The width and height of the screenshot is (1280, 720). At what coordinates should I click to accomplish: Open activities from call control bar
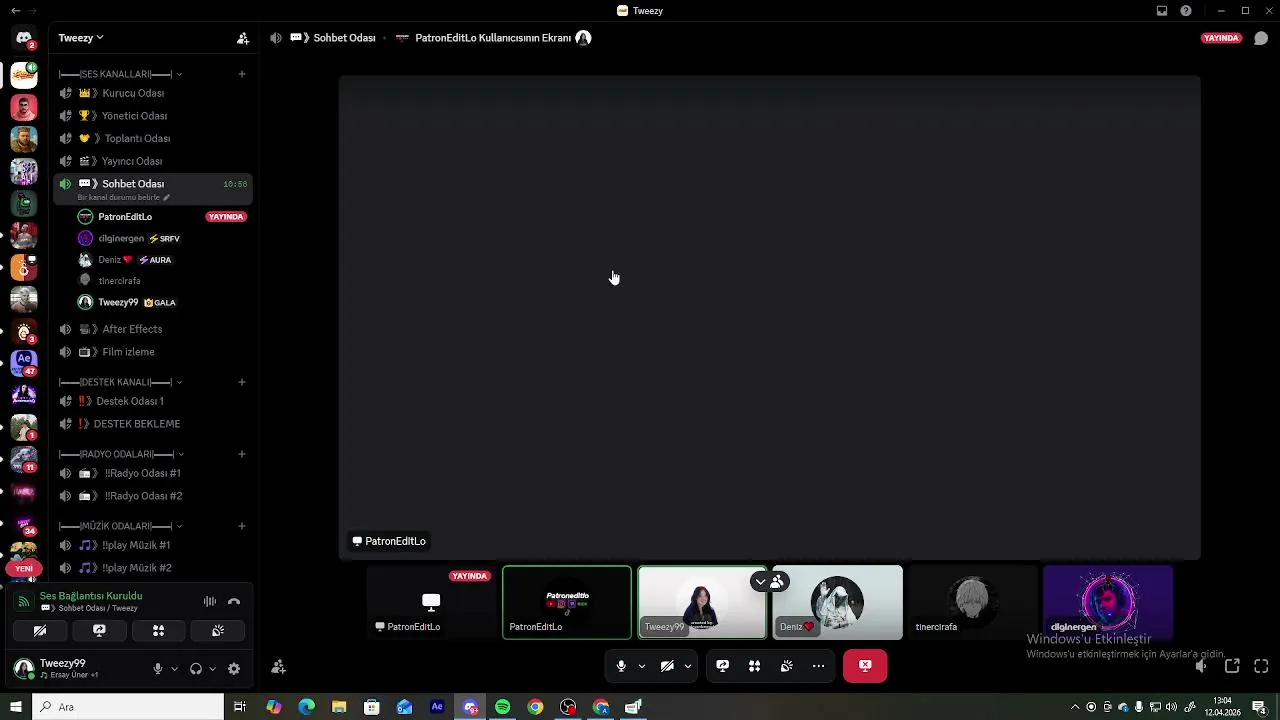[755, 666]
